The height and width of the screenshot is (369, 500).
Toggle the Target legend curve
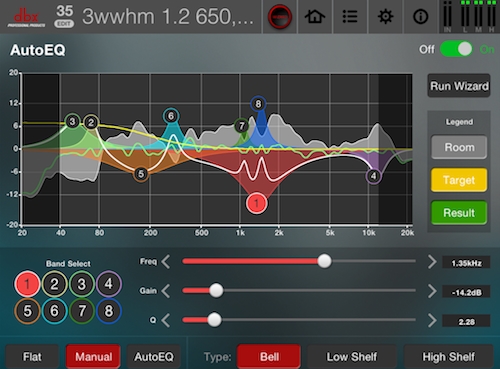point(459,180)
